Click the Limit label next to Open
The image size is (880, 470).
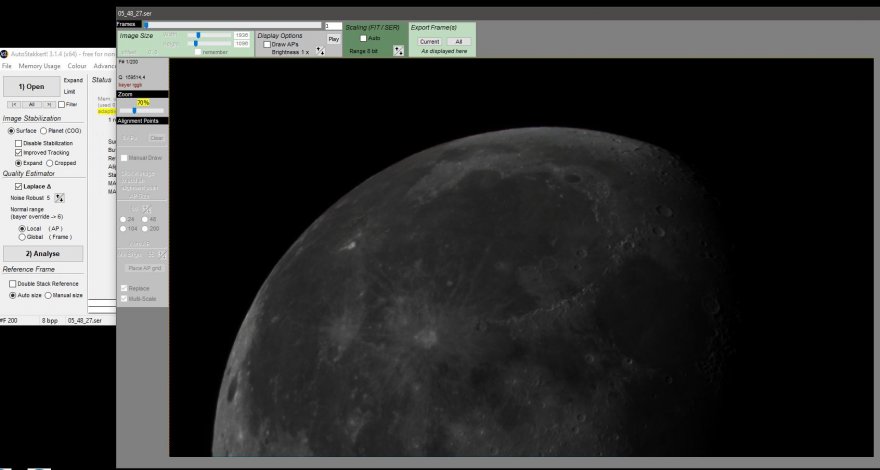pyautogui.click(x=70, y=92)
